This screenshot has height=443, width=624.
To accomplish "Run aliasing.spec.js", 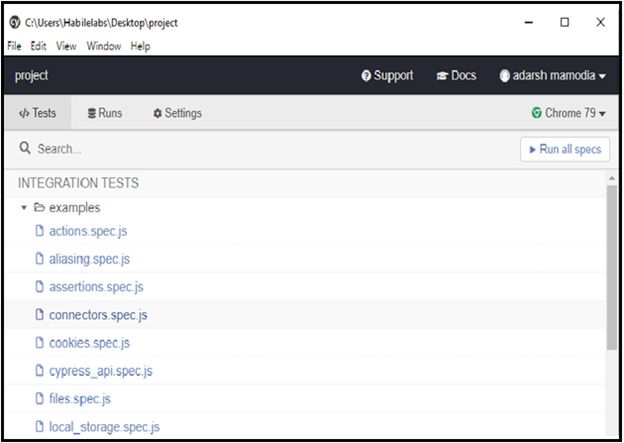I will [90, 259].
